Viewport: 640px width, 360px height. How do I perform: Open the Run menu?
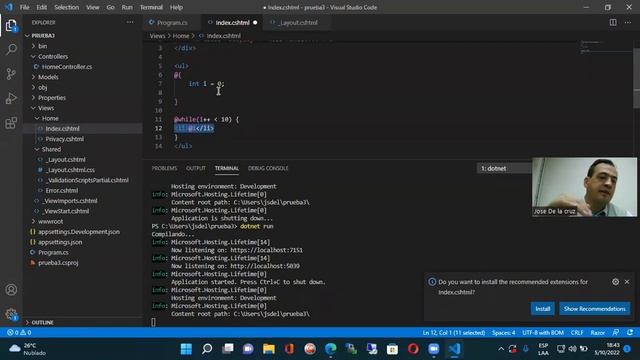click(127, 7)
